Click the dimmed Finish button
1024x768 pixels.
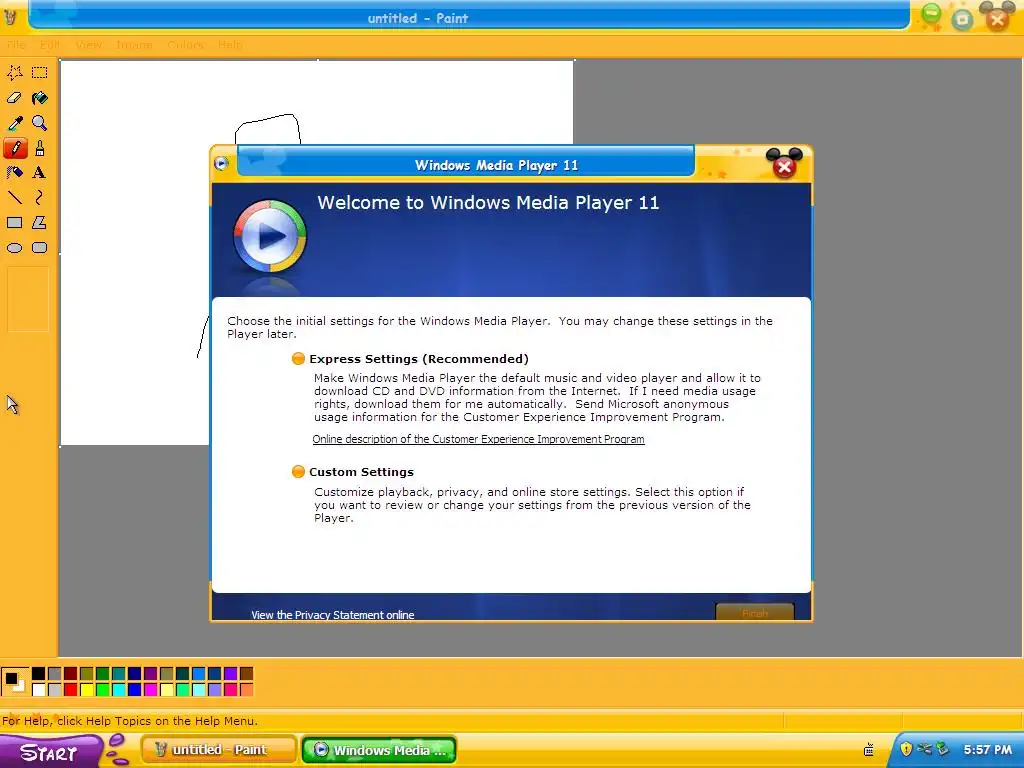pos(755,613)
